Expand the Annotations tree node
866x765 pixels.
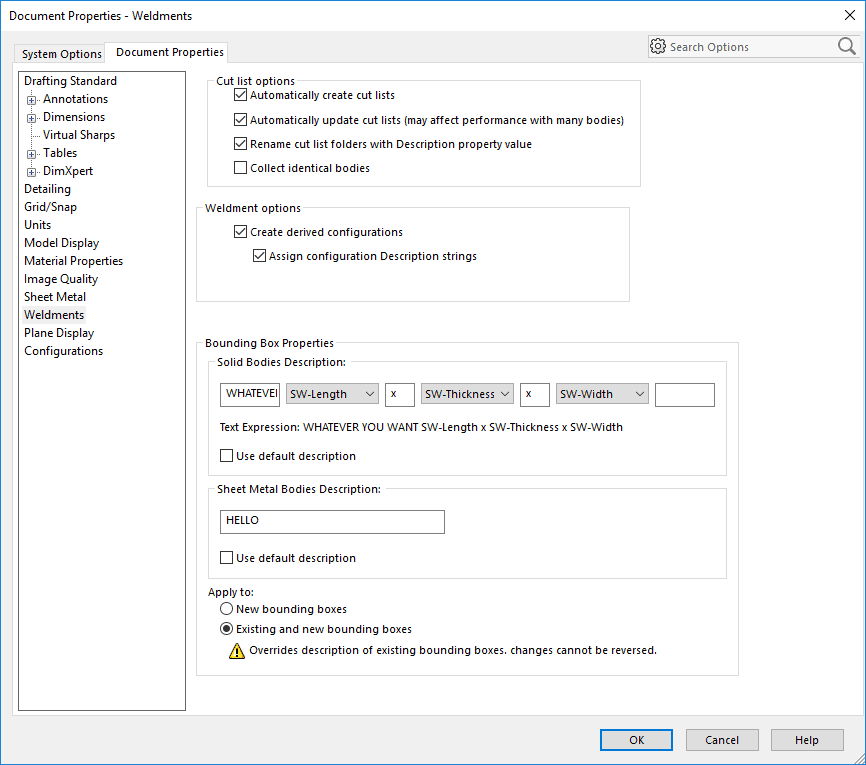pos(31,100)
